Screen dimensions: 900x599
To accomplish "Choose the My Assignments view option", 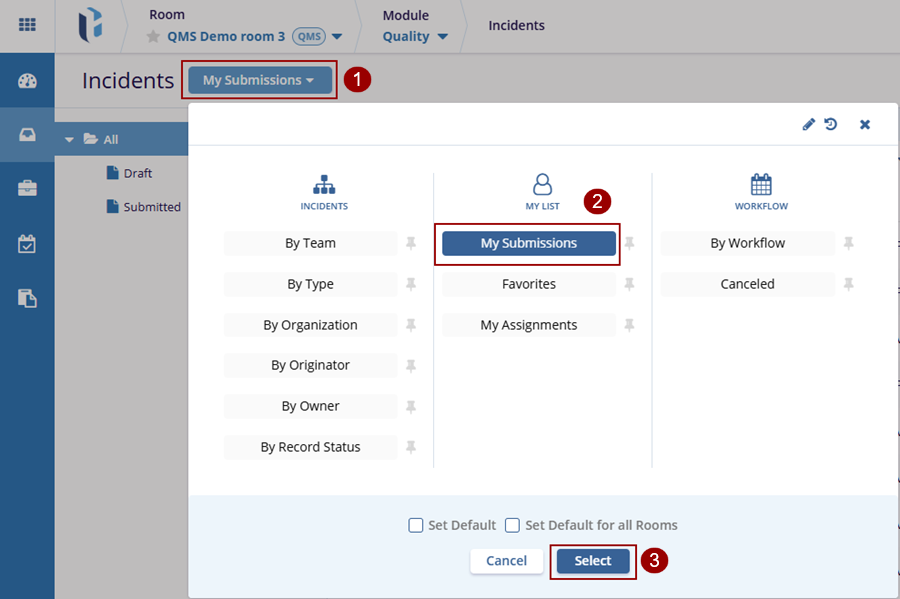I will click(x=528, y=325).
